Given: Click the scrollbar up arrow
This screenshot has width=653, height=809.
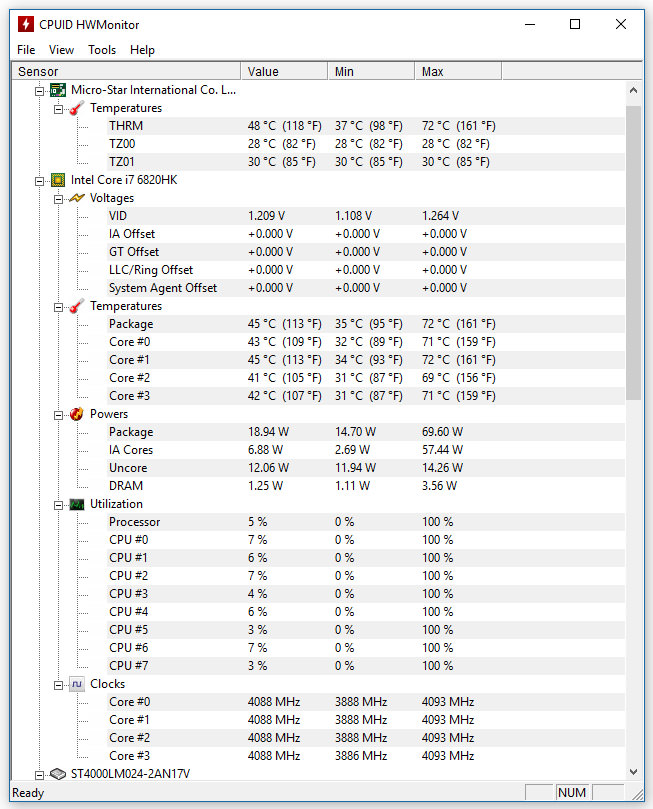Looking at the screenshot, I should [633, 90].
